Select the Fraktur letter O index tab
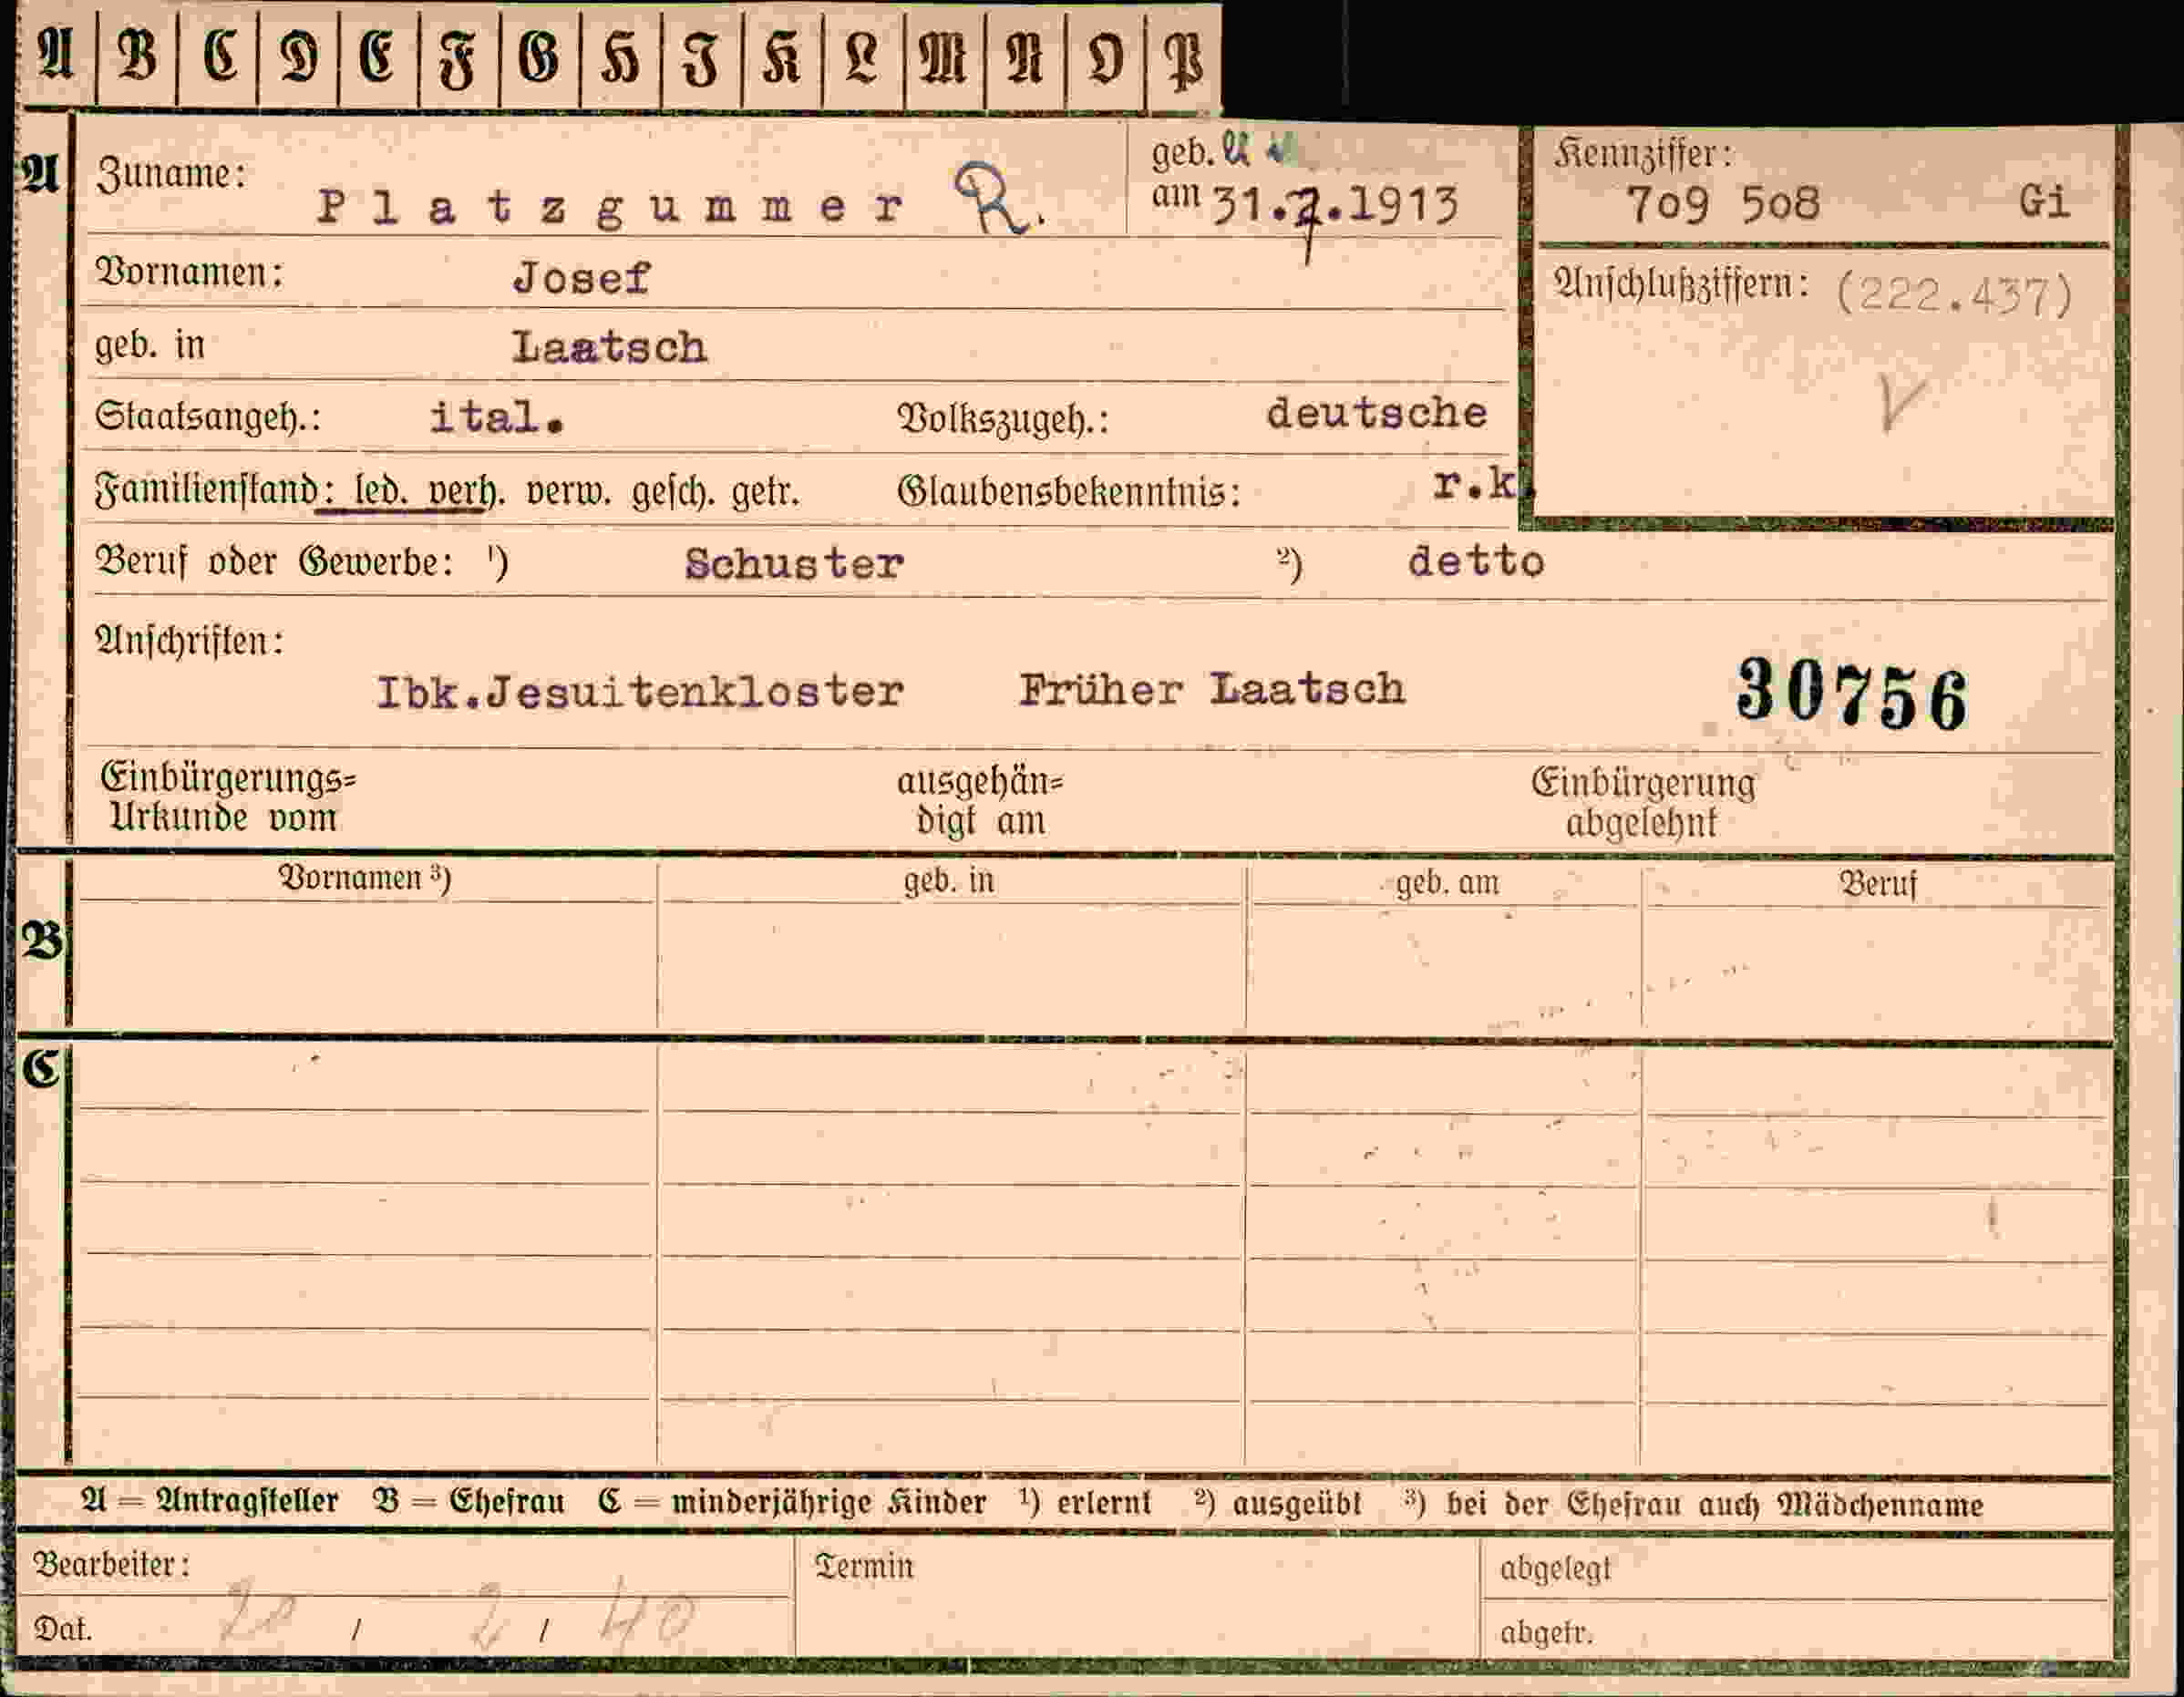Viewport: 2184px width, 1697px height. 1105,56
